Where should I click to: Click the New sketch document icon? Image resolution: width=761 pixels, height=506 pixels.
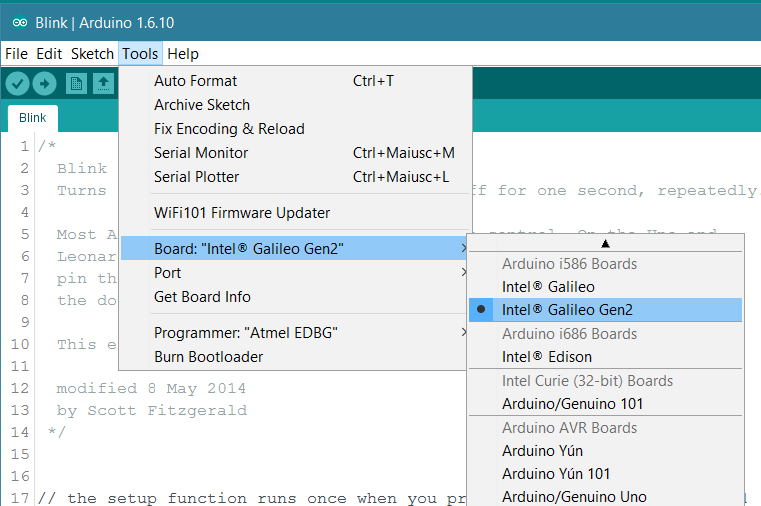tap(76, 84)
